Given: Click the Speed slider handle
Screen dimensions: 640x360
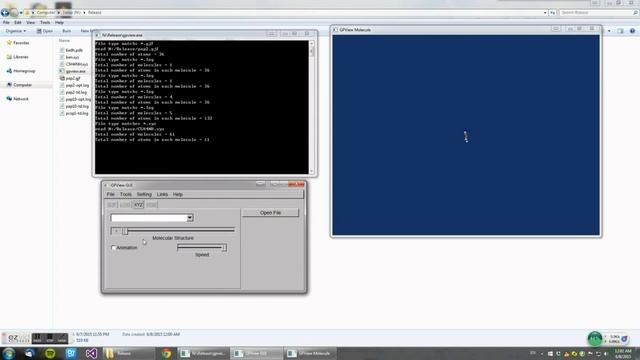Looking at the screenshot, I should tap(224, 247).
